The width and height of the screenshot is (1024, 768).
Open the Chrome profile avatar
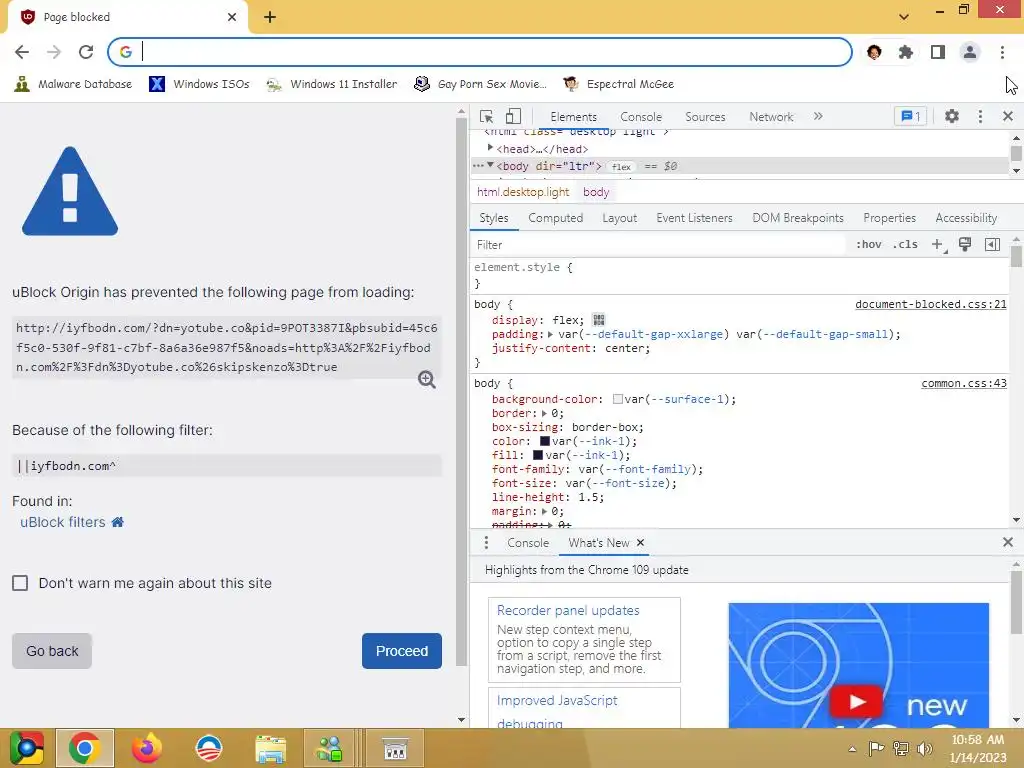click(970, 52)
